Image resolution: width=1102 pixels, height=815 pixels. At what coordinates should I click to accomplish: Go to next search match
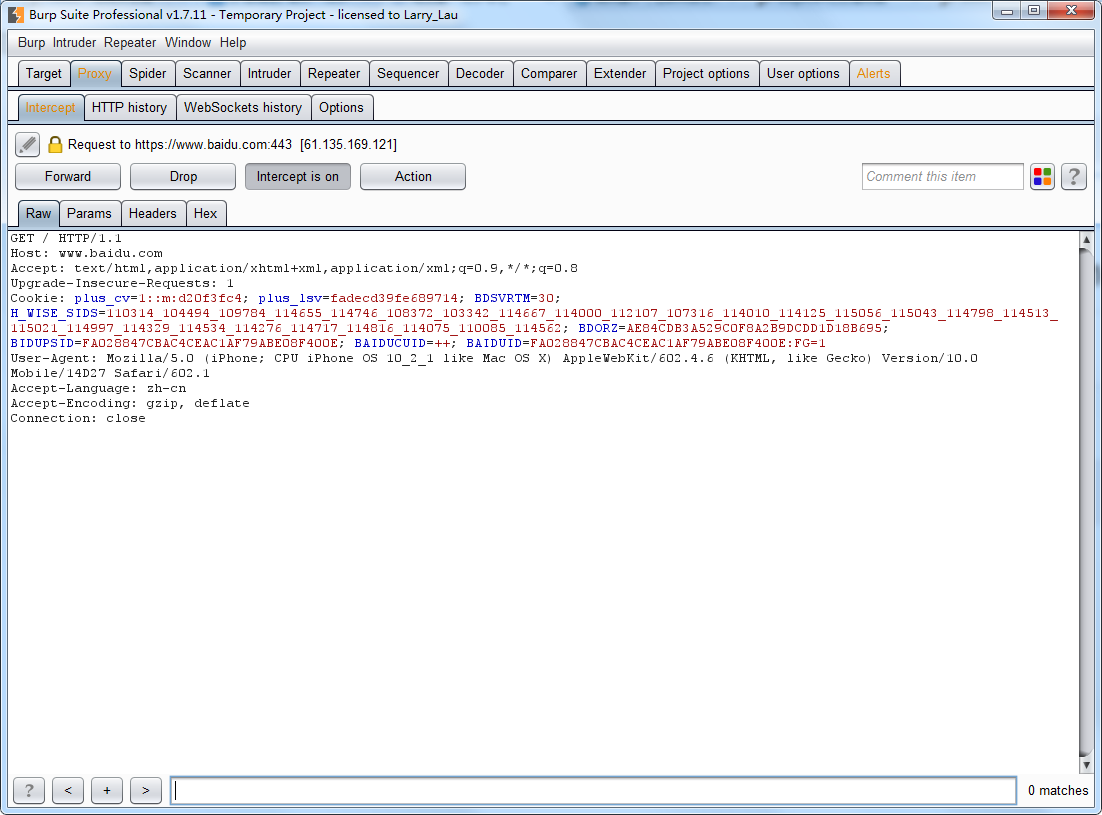[145, 790]
